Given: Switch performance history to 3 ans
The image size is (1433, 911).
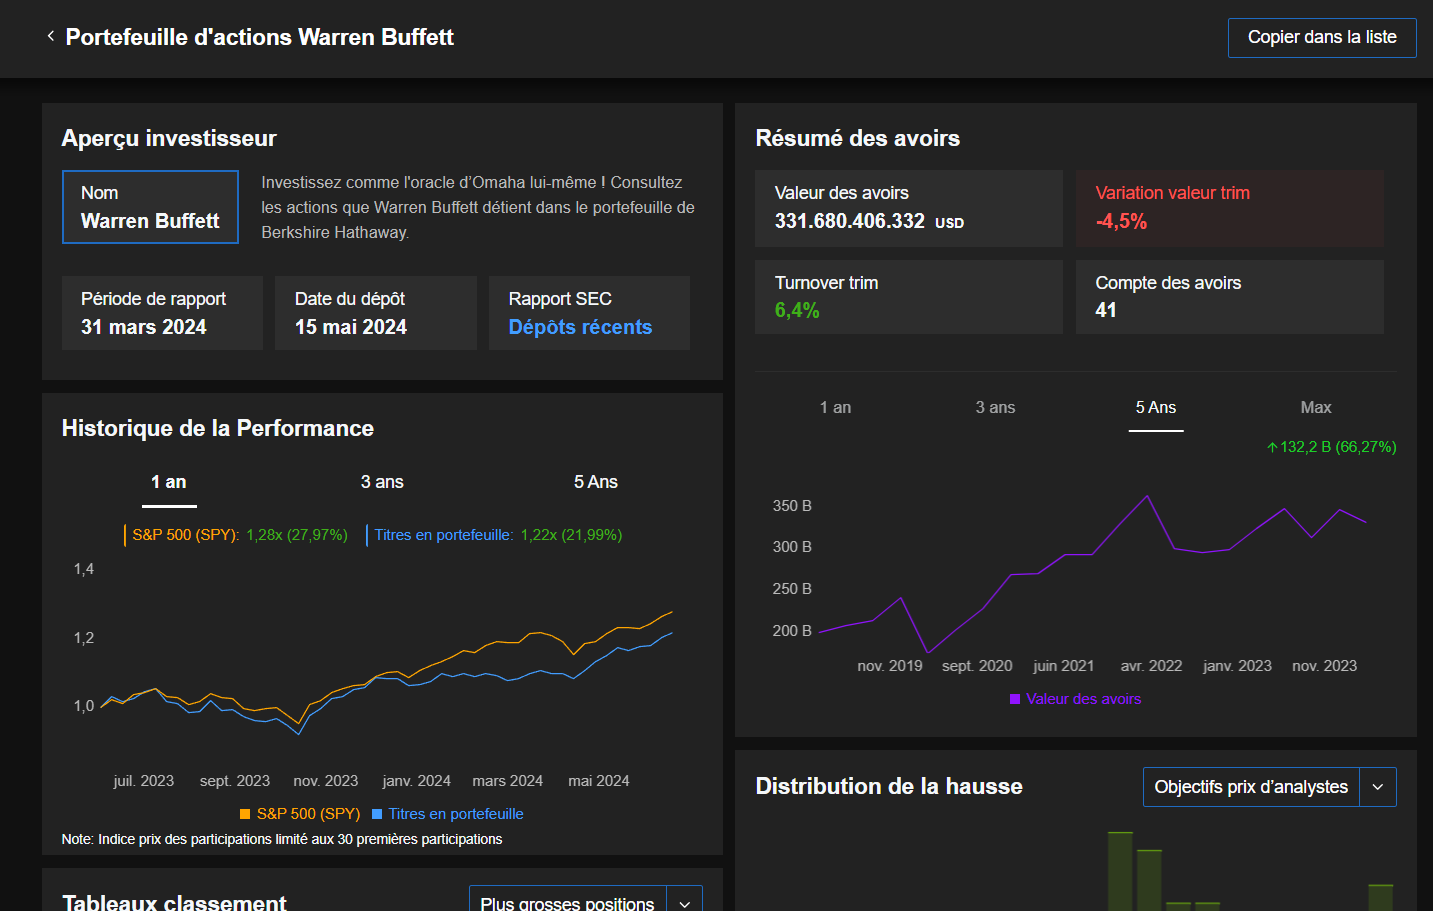Looking at the screenshot, I should click(x=382, y=482).
